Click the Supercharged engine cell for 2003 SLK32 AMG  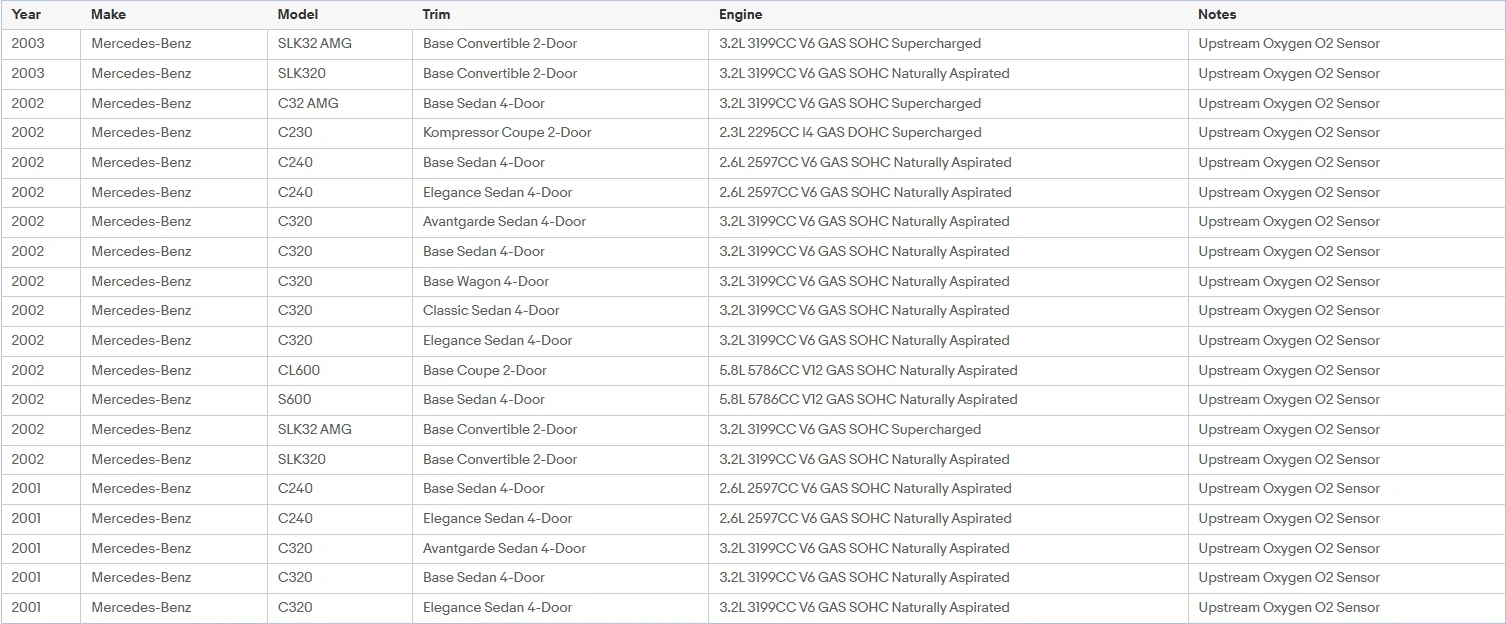(x=850, y=44)
